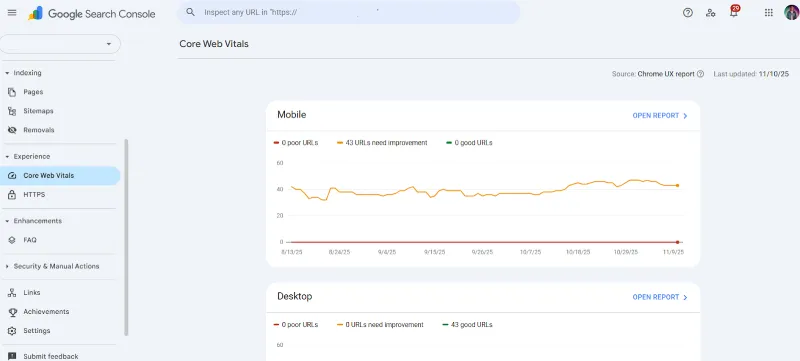Click the 10/18/25 axis label
This screenshot has width=800, height=361.
pos(578,252)
